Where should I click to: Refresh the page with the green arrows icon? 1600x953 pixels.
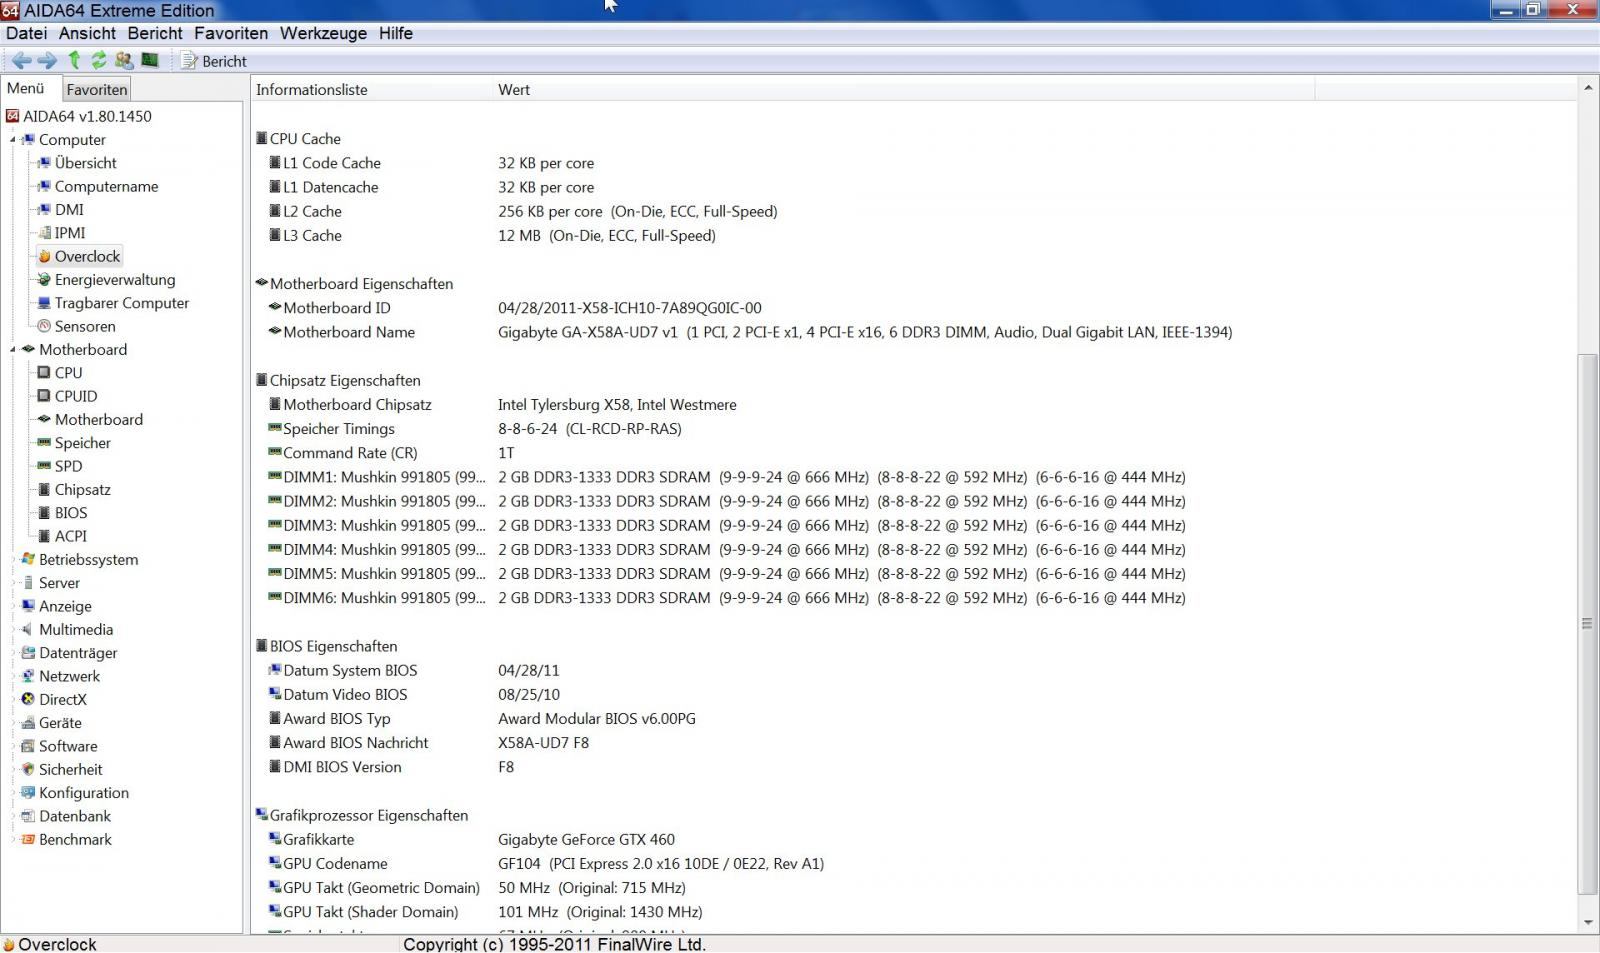coord(99,61)
